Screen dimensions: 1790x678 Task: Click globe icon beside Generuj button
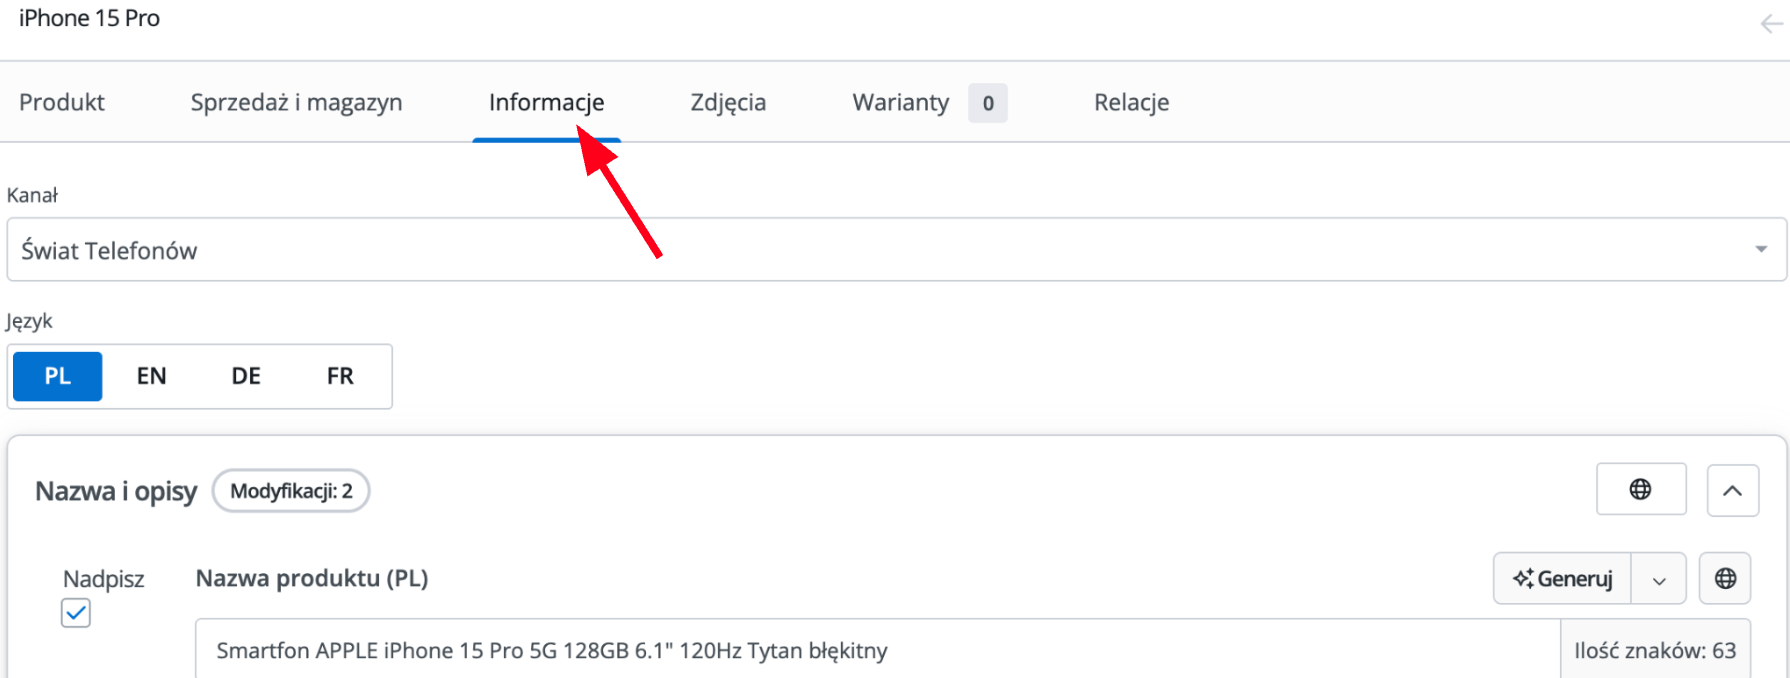pos(1725,578)
